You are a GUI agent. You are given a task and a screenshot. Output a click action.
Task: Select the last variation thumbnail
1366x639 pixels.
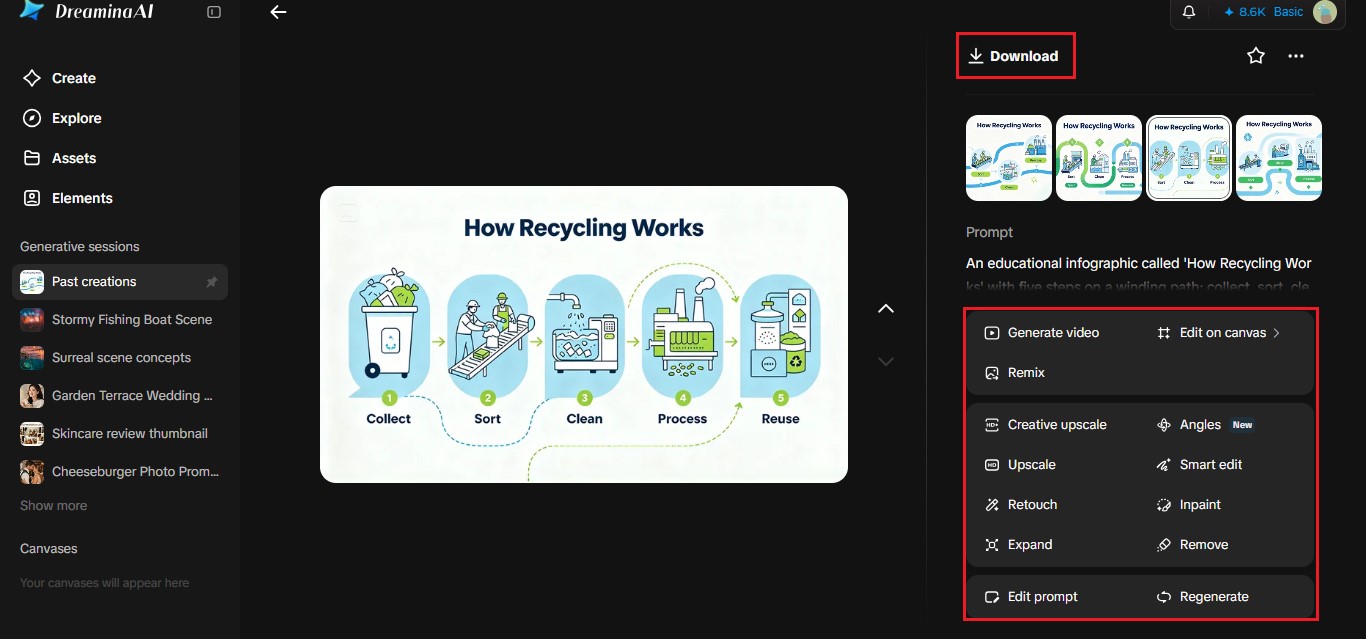(1279, 158)
